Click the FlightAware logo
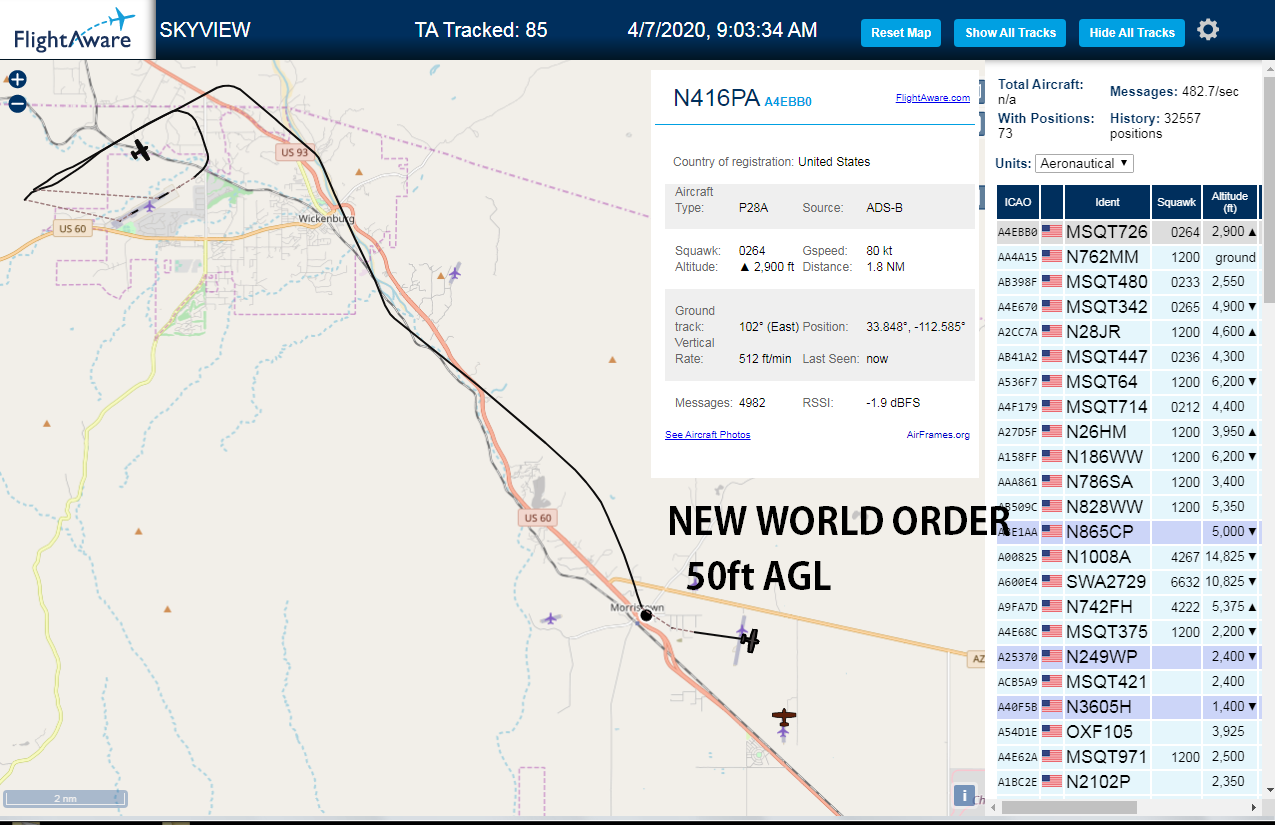Image resolution: width=1275 pixels, height=825 pixels. [75, 30]
